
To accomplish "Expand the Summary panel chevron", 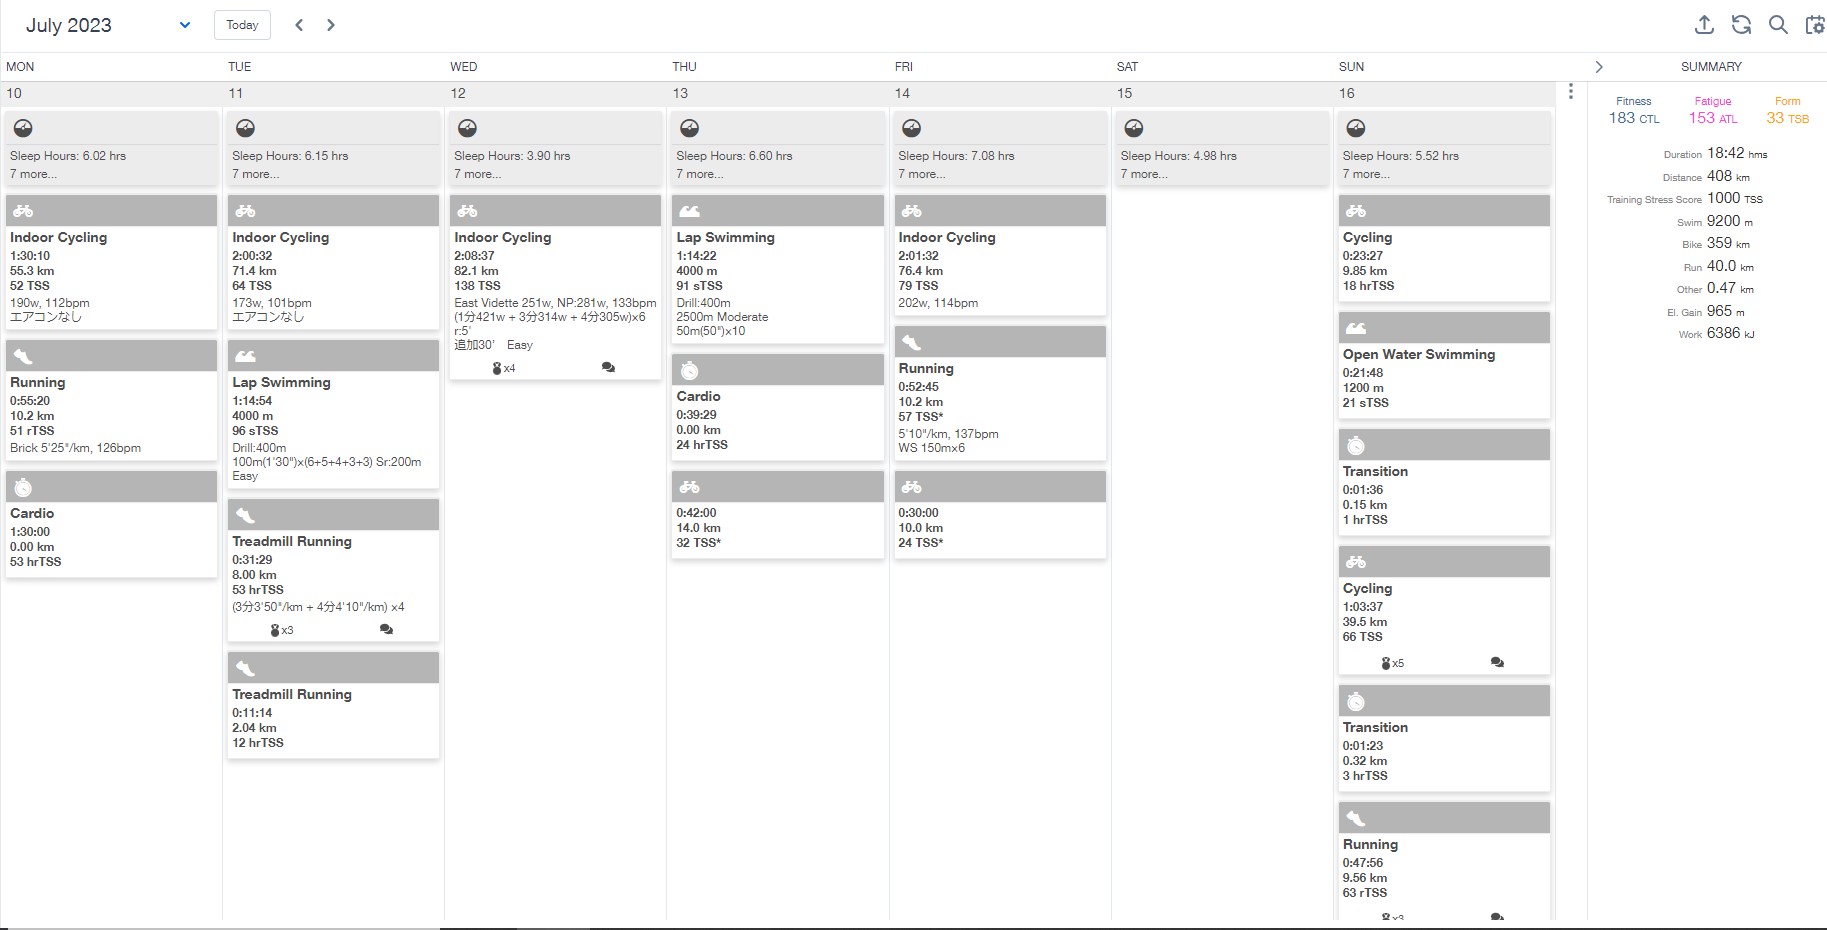I will pyautogui.click(x=1598, y=67).
